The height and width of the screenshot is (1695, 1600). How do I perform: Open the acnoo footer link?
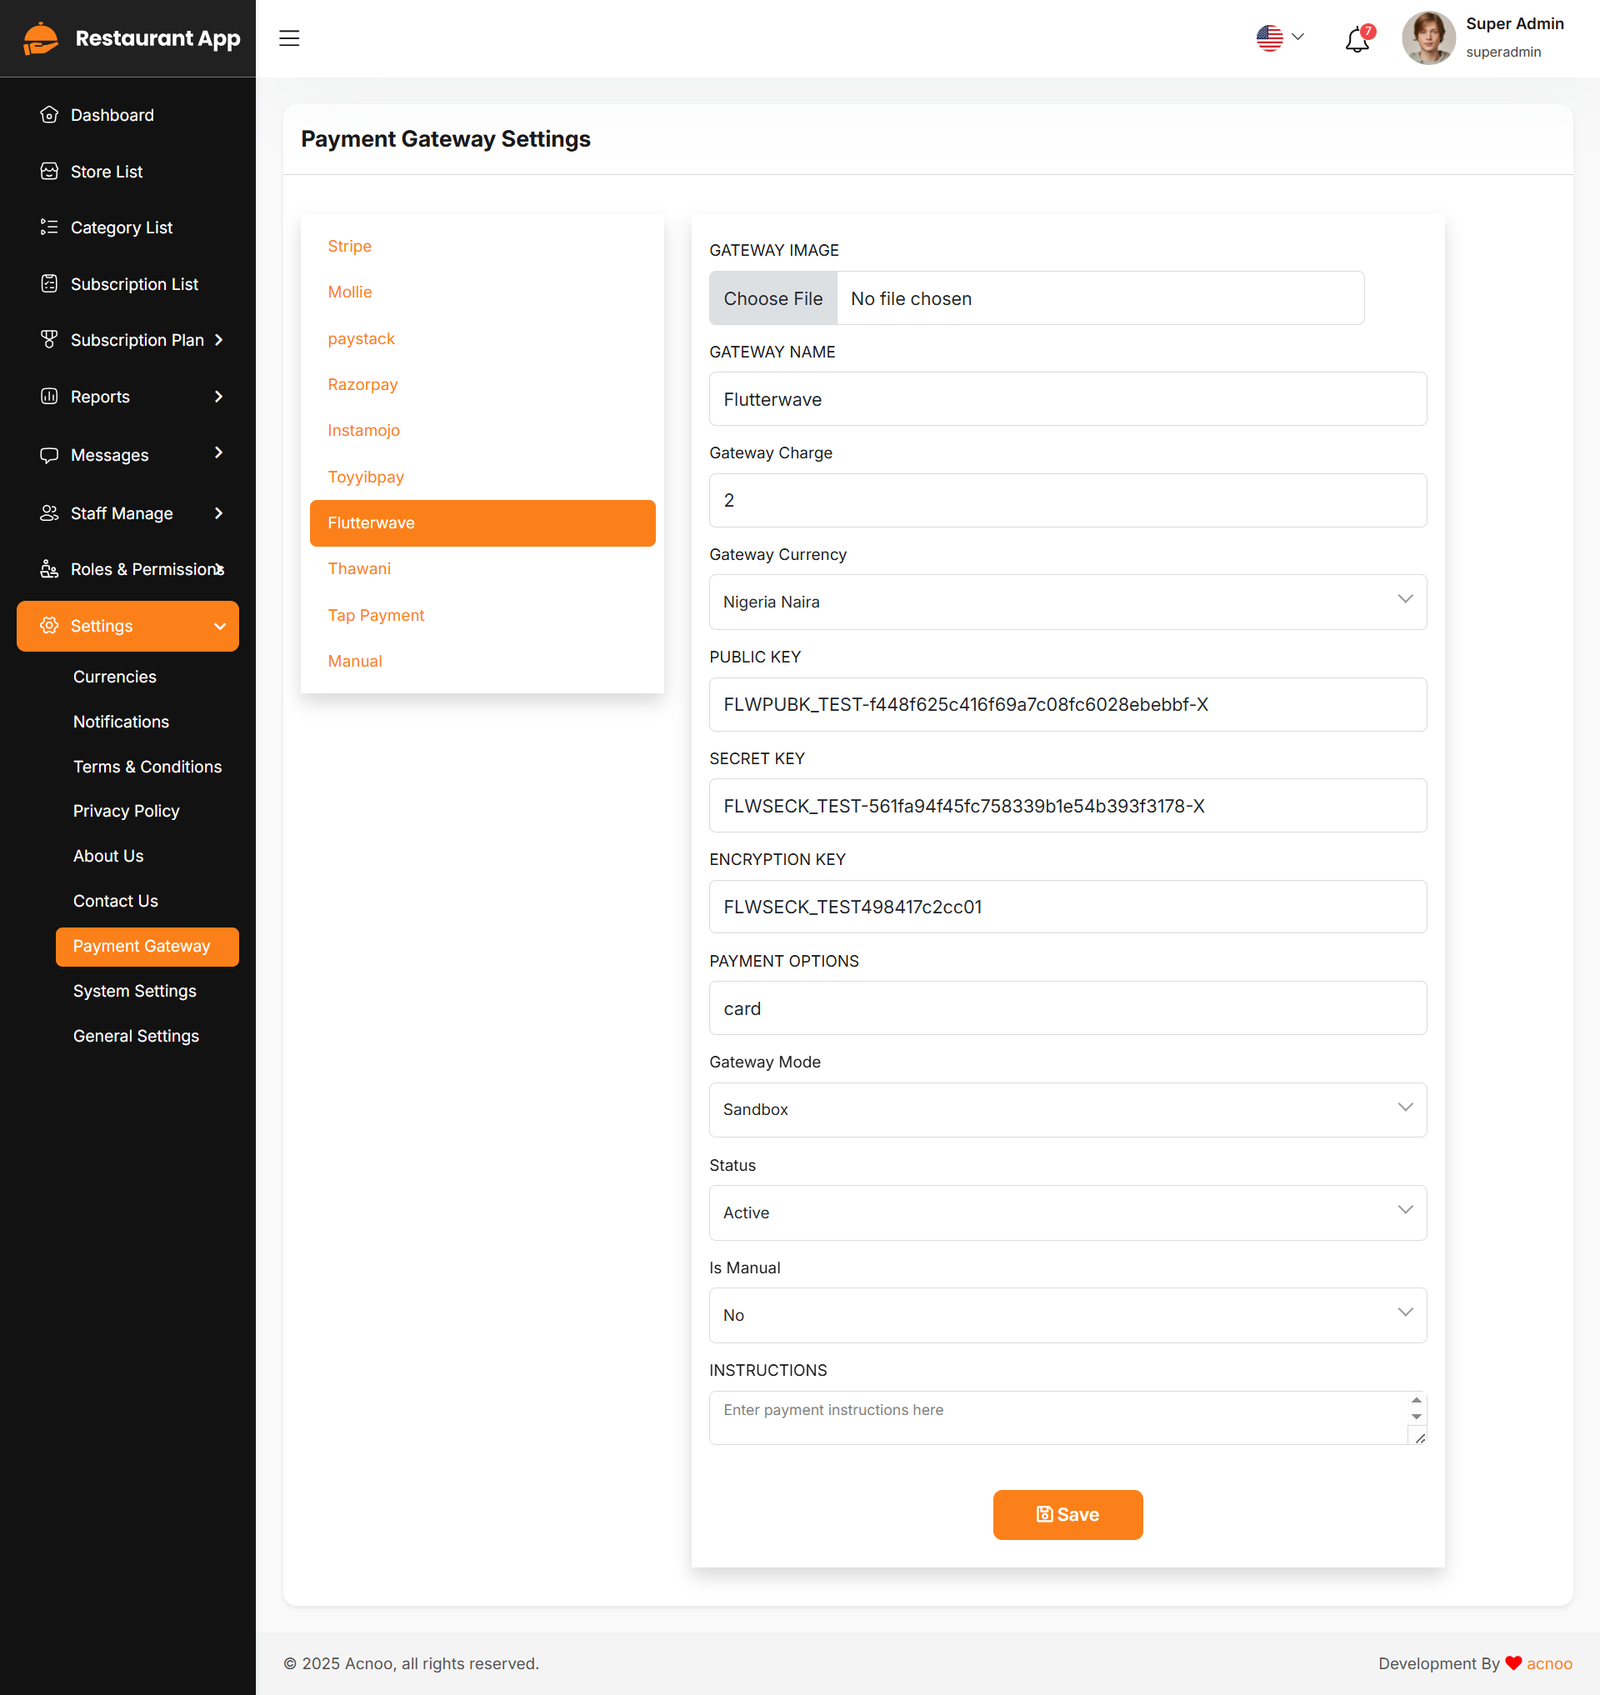(1549, 1664)
